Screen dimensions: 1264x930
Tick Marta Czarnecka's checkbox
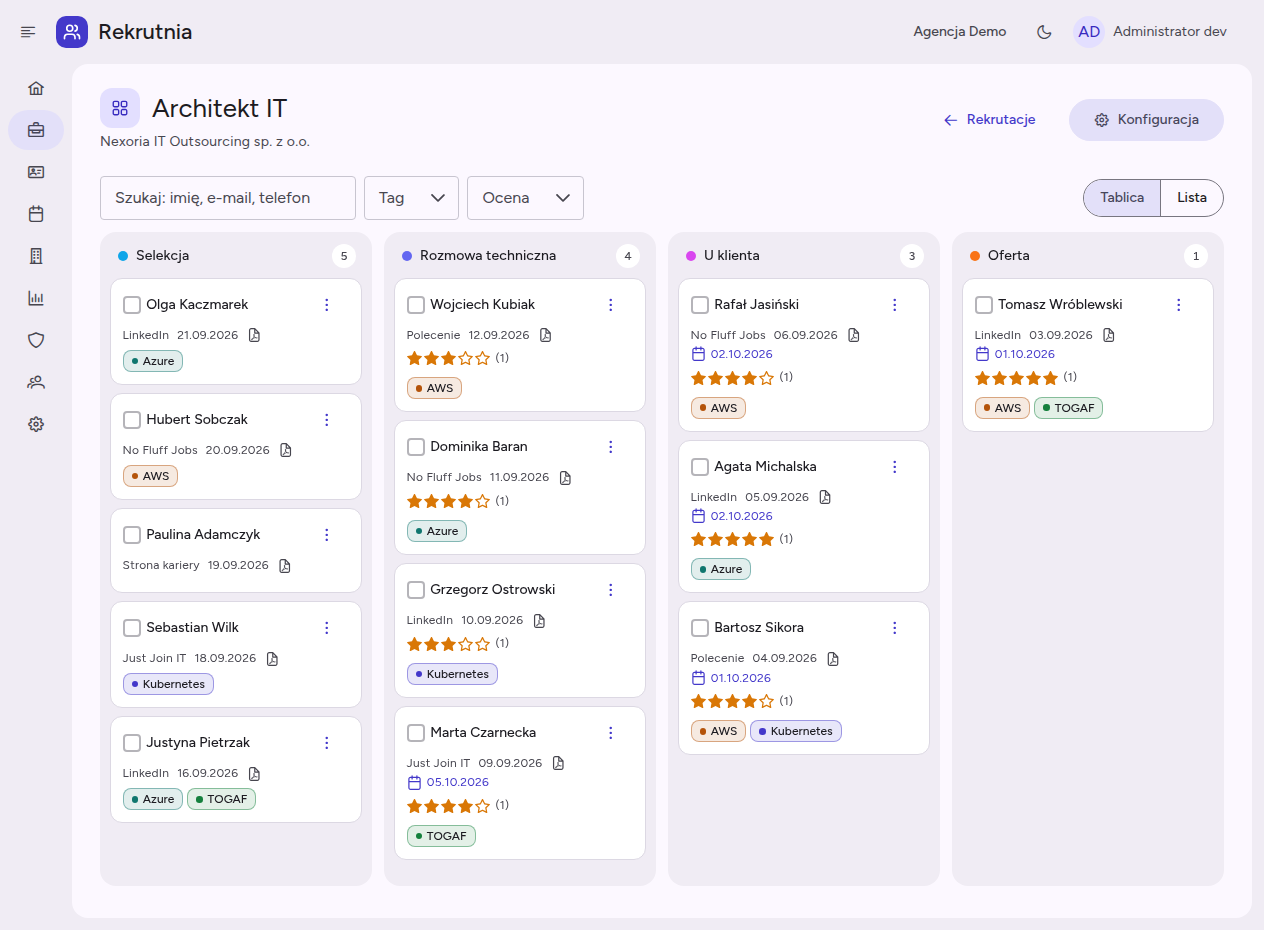(x=416, y=734)
